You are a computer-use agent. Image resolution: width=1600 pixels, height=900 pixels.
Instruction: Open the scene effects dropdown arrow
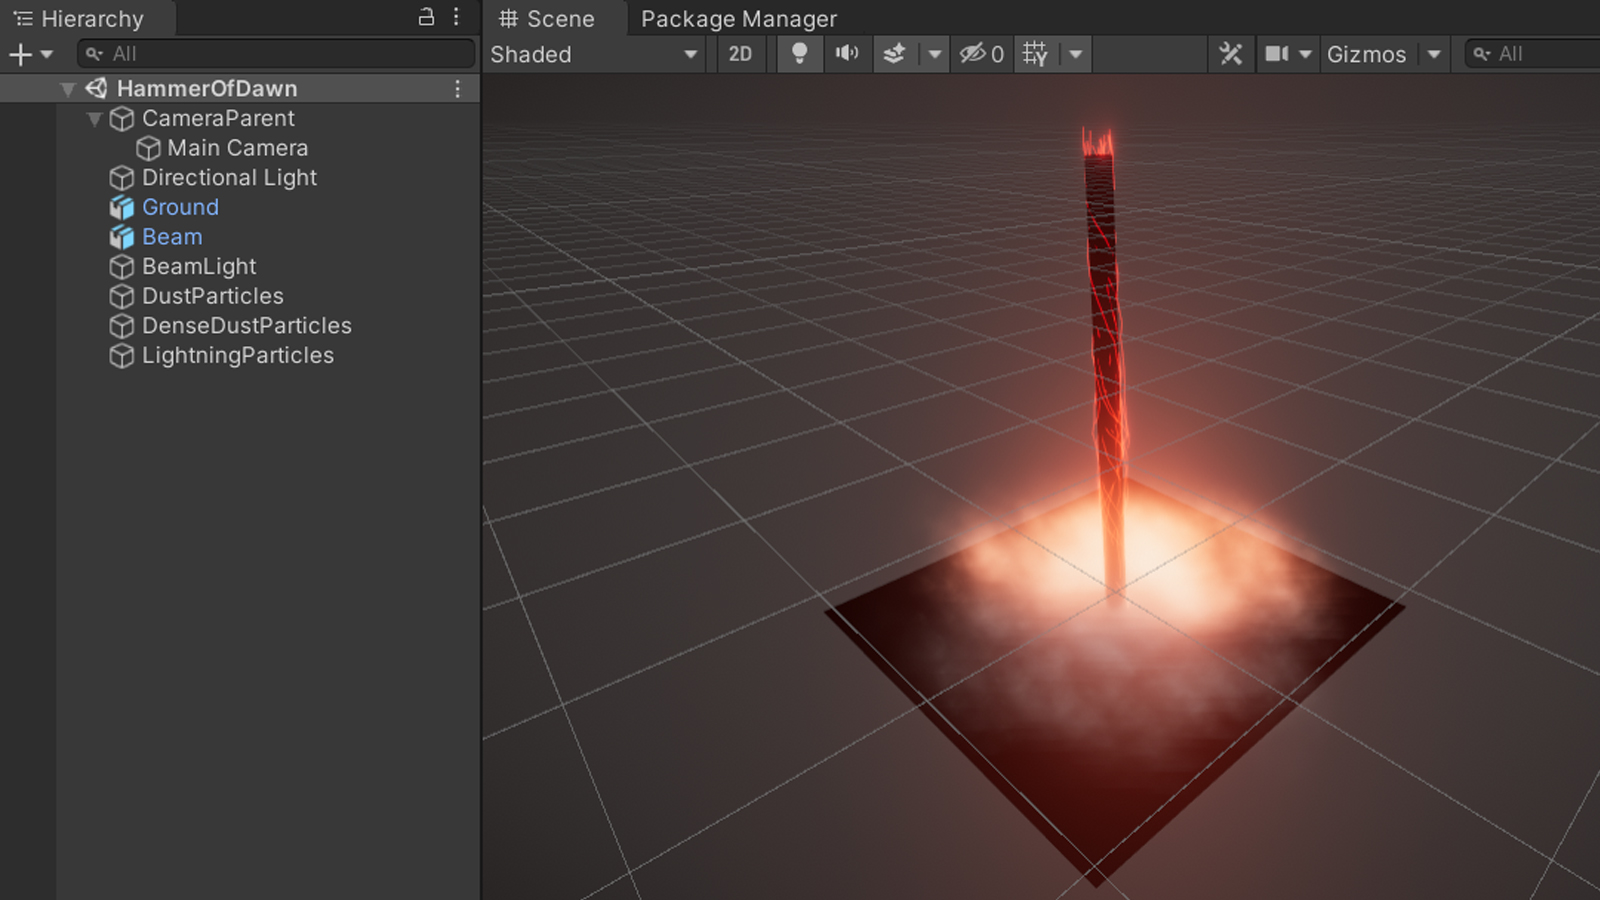point(934,55)
